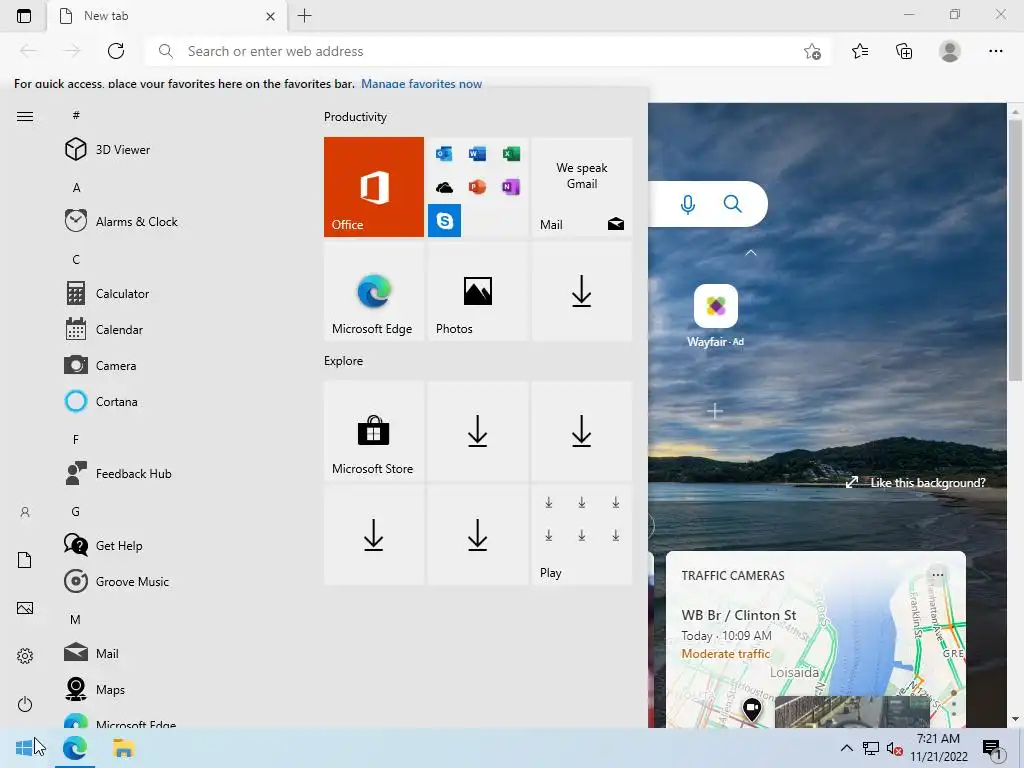The width and height of the screenshot is (1024, 768).
Task: Open the Play folder tile
Action: pos(582,535)
